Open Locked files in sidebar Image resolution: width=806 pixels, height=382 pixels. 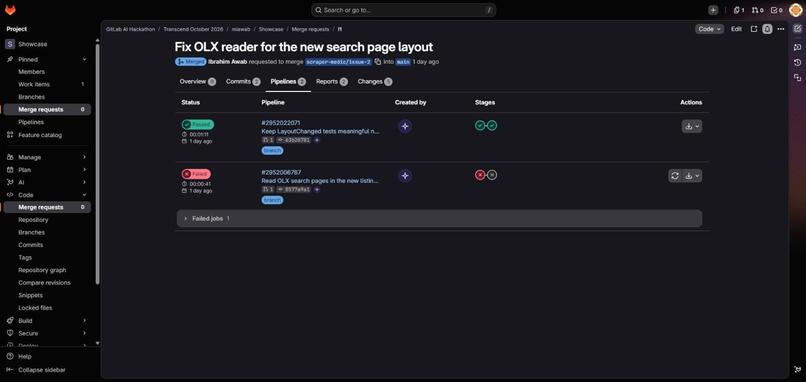point(47,308)
